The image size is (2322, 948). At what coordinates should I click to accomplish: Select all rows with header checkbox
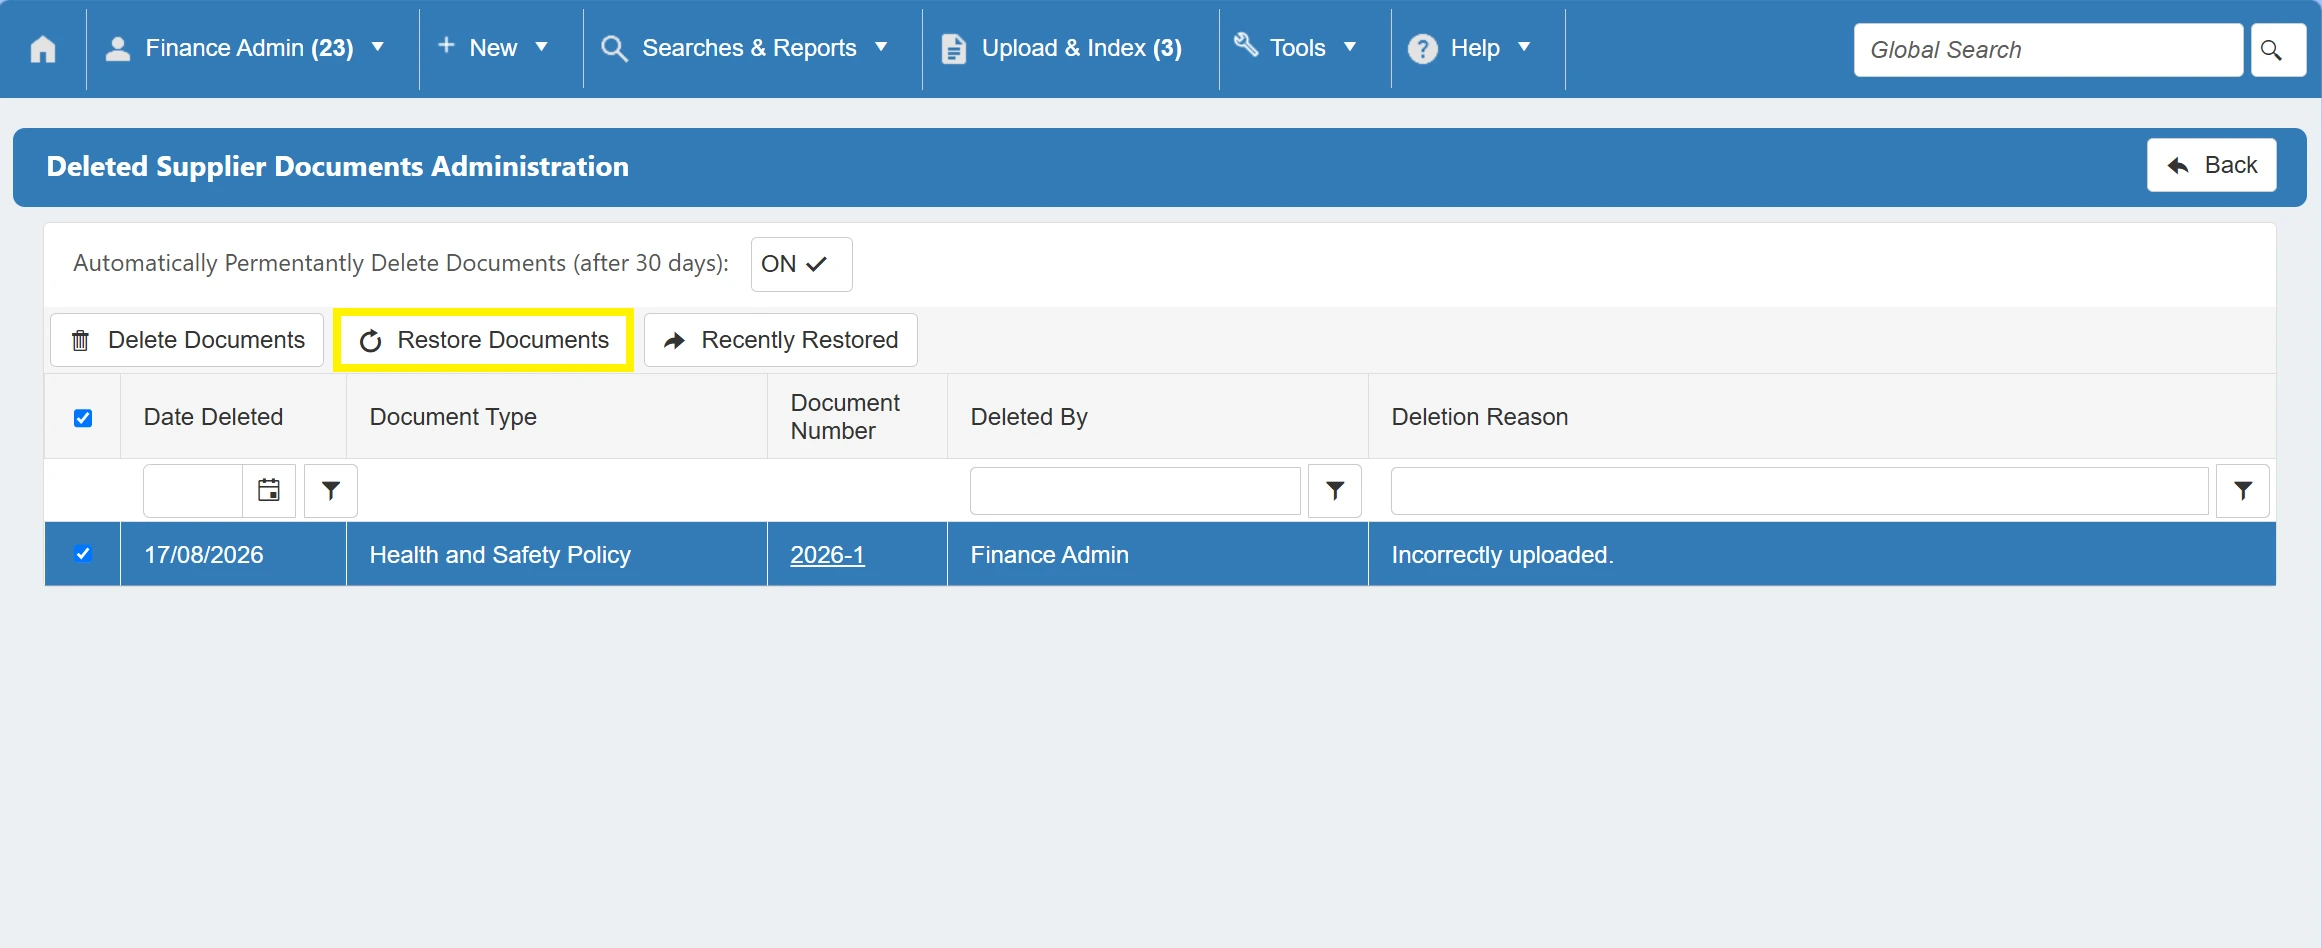[83, 417]
